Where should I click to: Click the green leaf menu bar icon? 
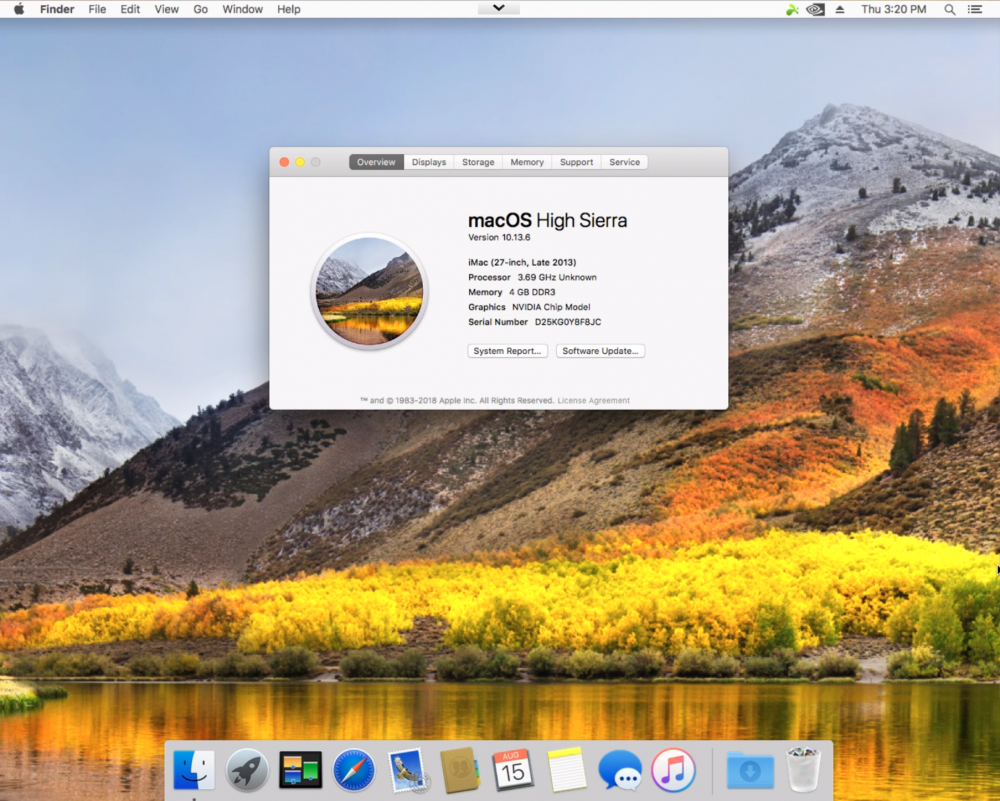point(792,10)
